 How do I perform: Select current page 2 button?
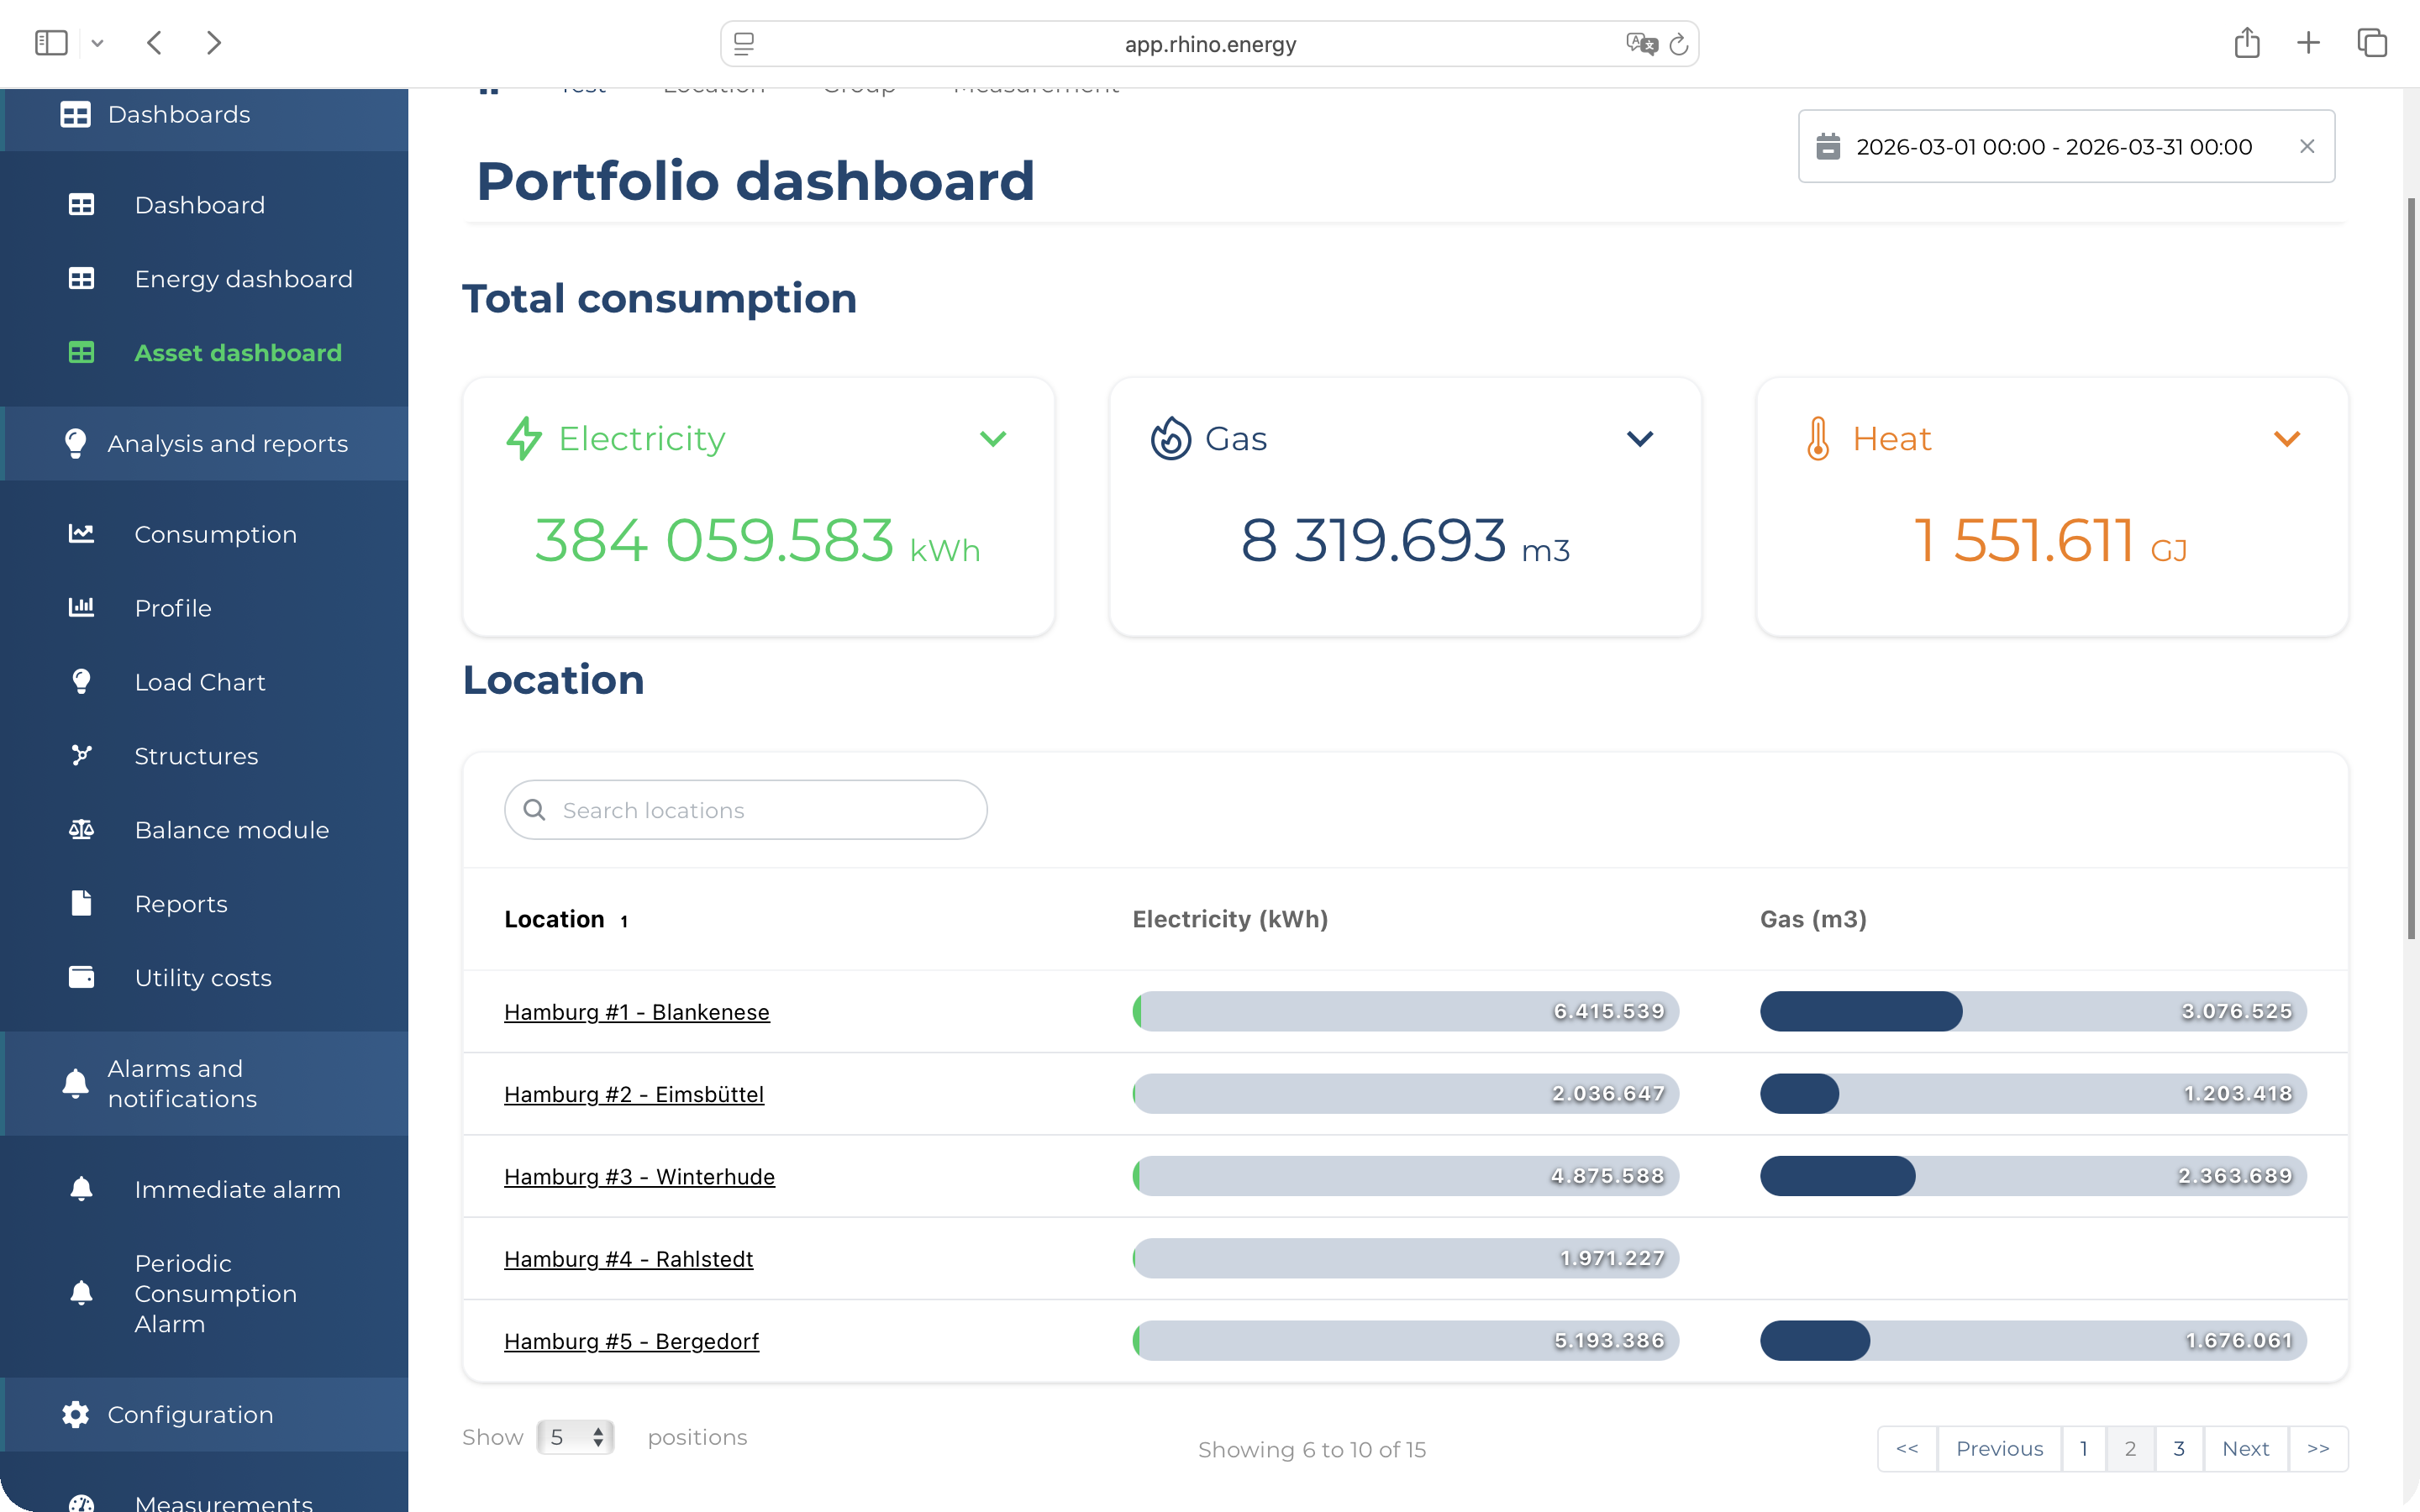click(2130, 1448)
